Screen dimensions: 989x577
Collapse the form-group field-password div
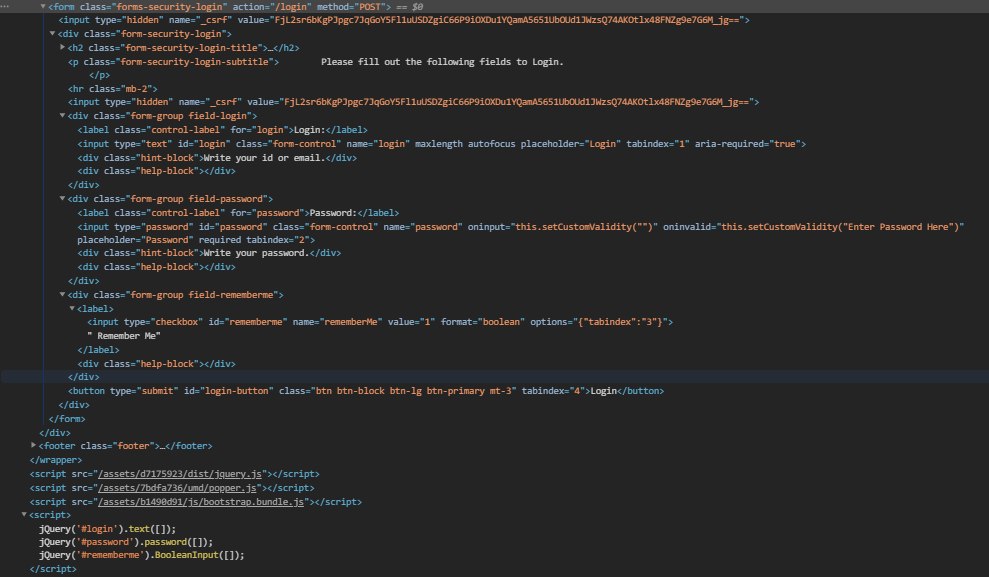62,199
